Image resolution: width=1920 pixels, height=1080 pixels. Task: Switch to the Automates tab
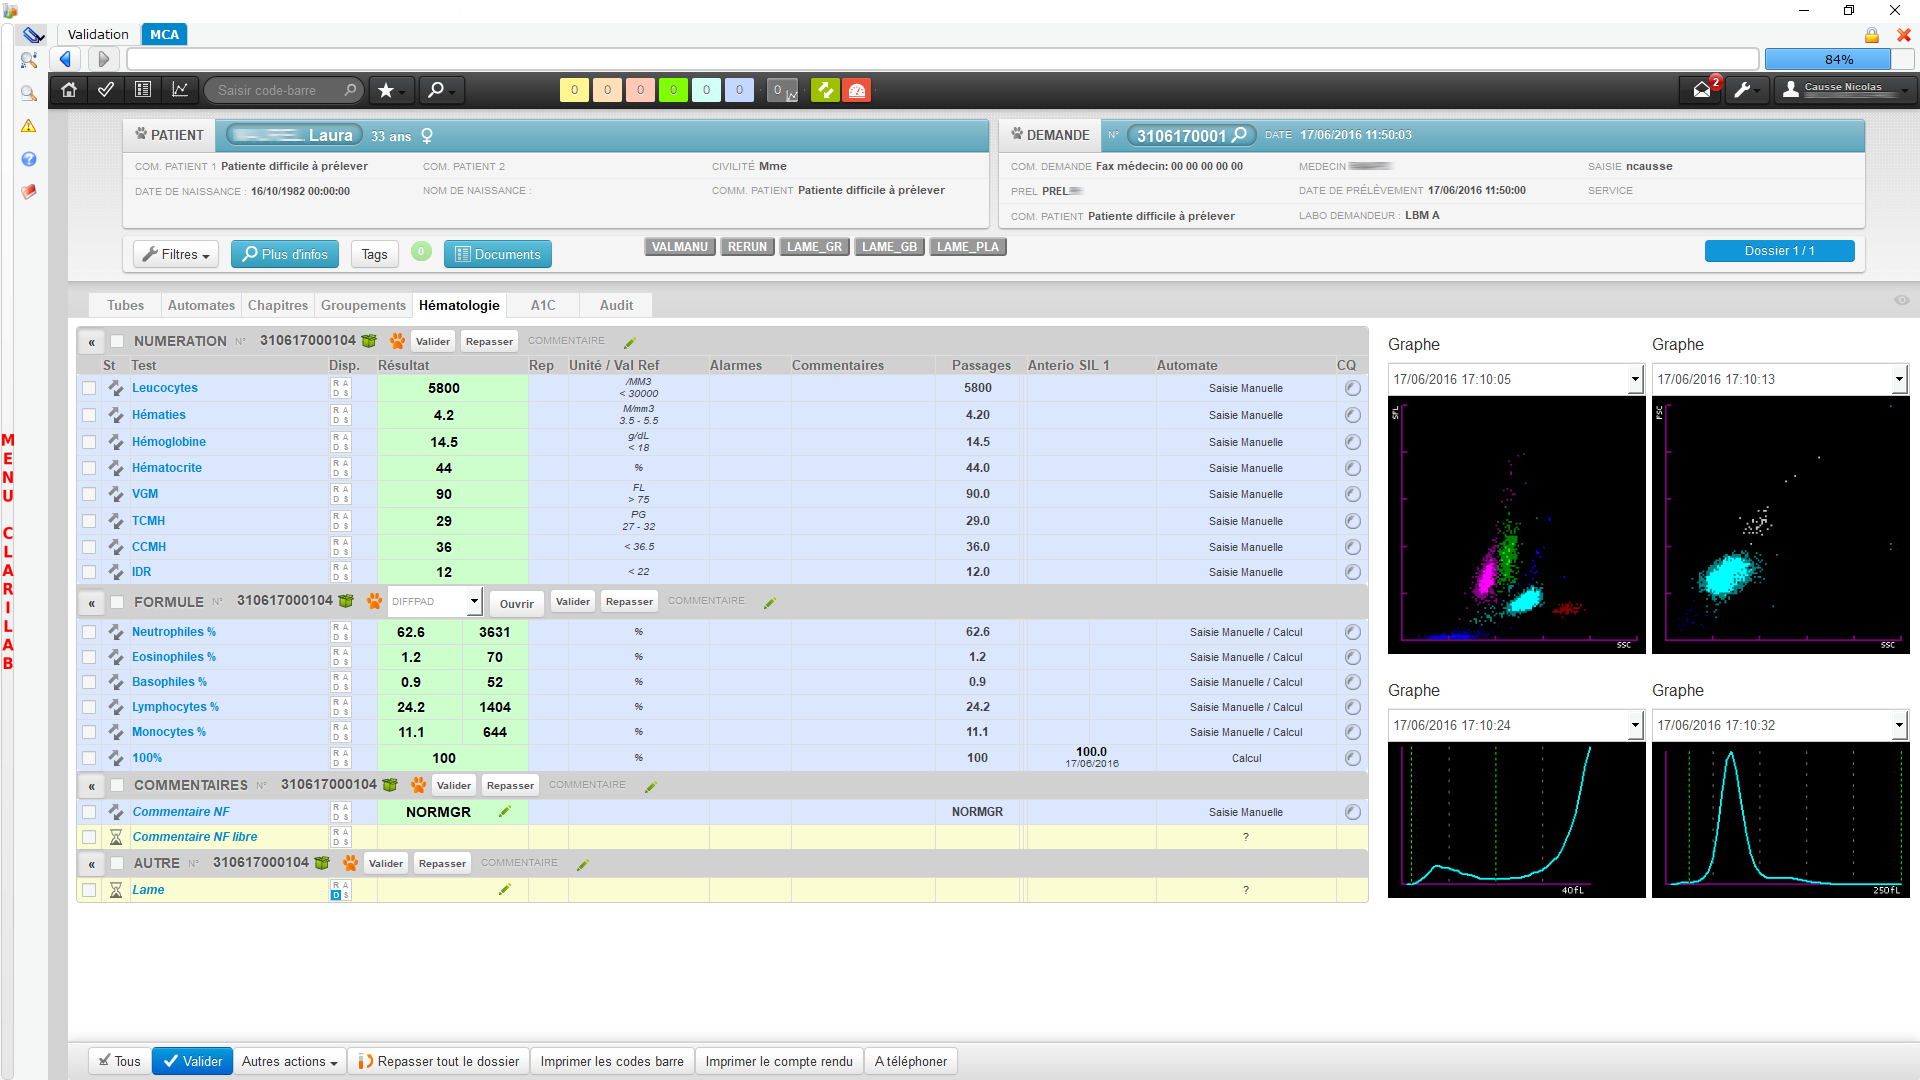(201, 305)
